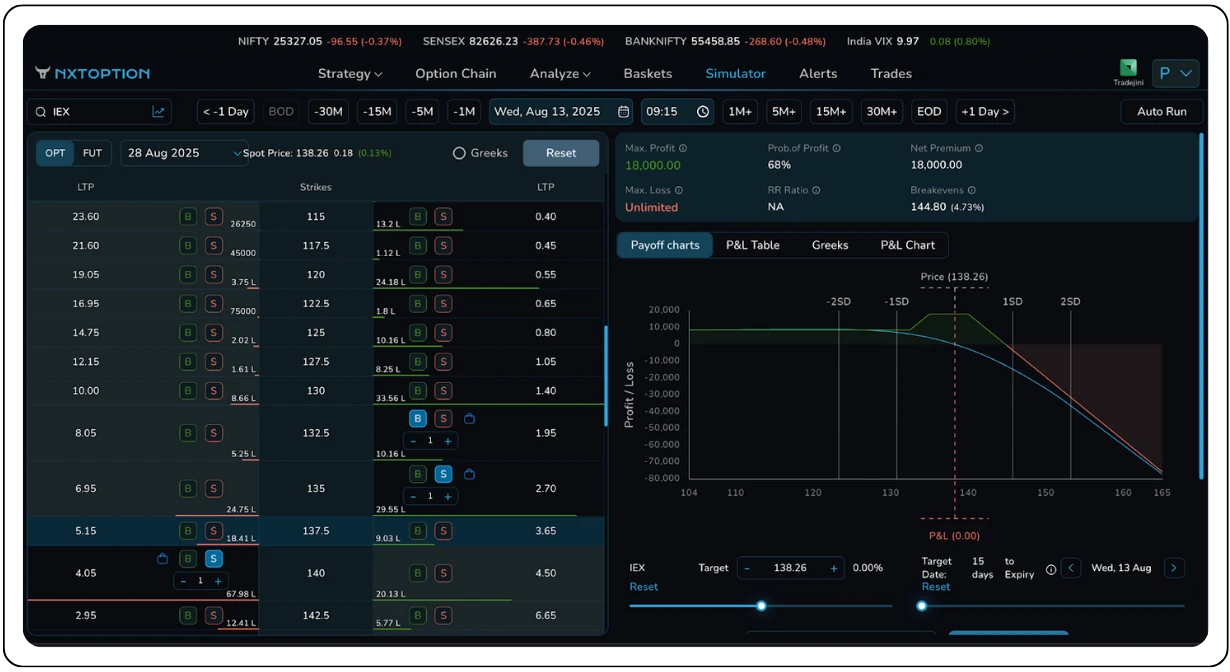The image size is (1230, 672).
Task: Increase 140 call lot quantity
Action: point(217,581)
